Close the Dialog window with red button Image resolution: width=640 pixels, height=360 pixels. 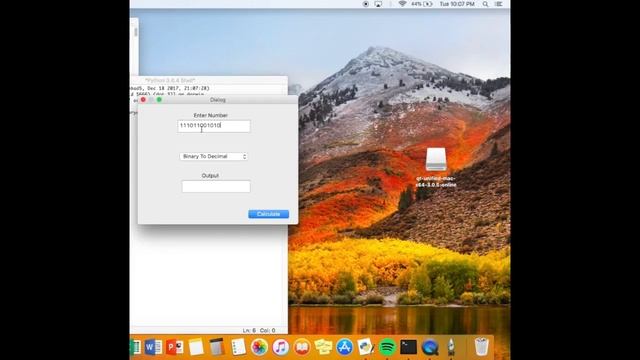coord(143,100)
